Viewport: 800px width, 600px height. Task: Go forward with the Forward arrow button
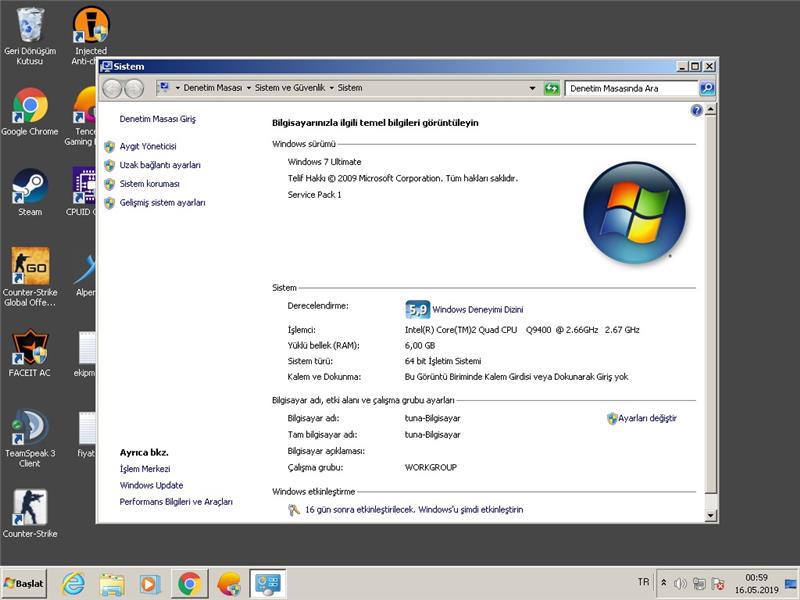[x=134, y=88]
